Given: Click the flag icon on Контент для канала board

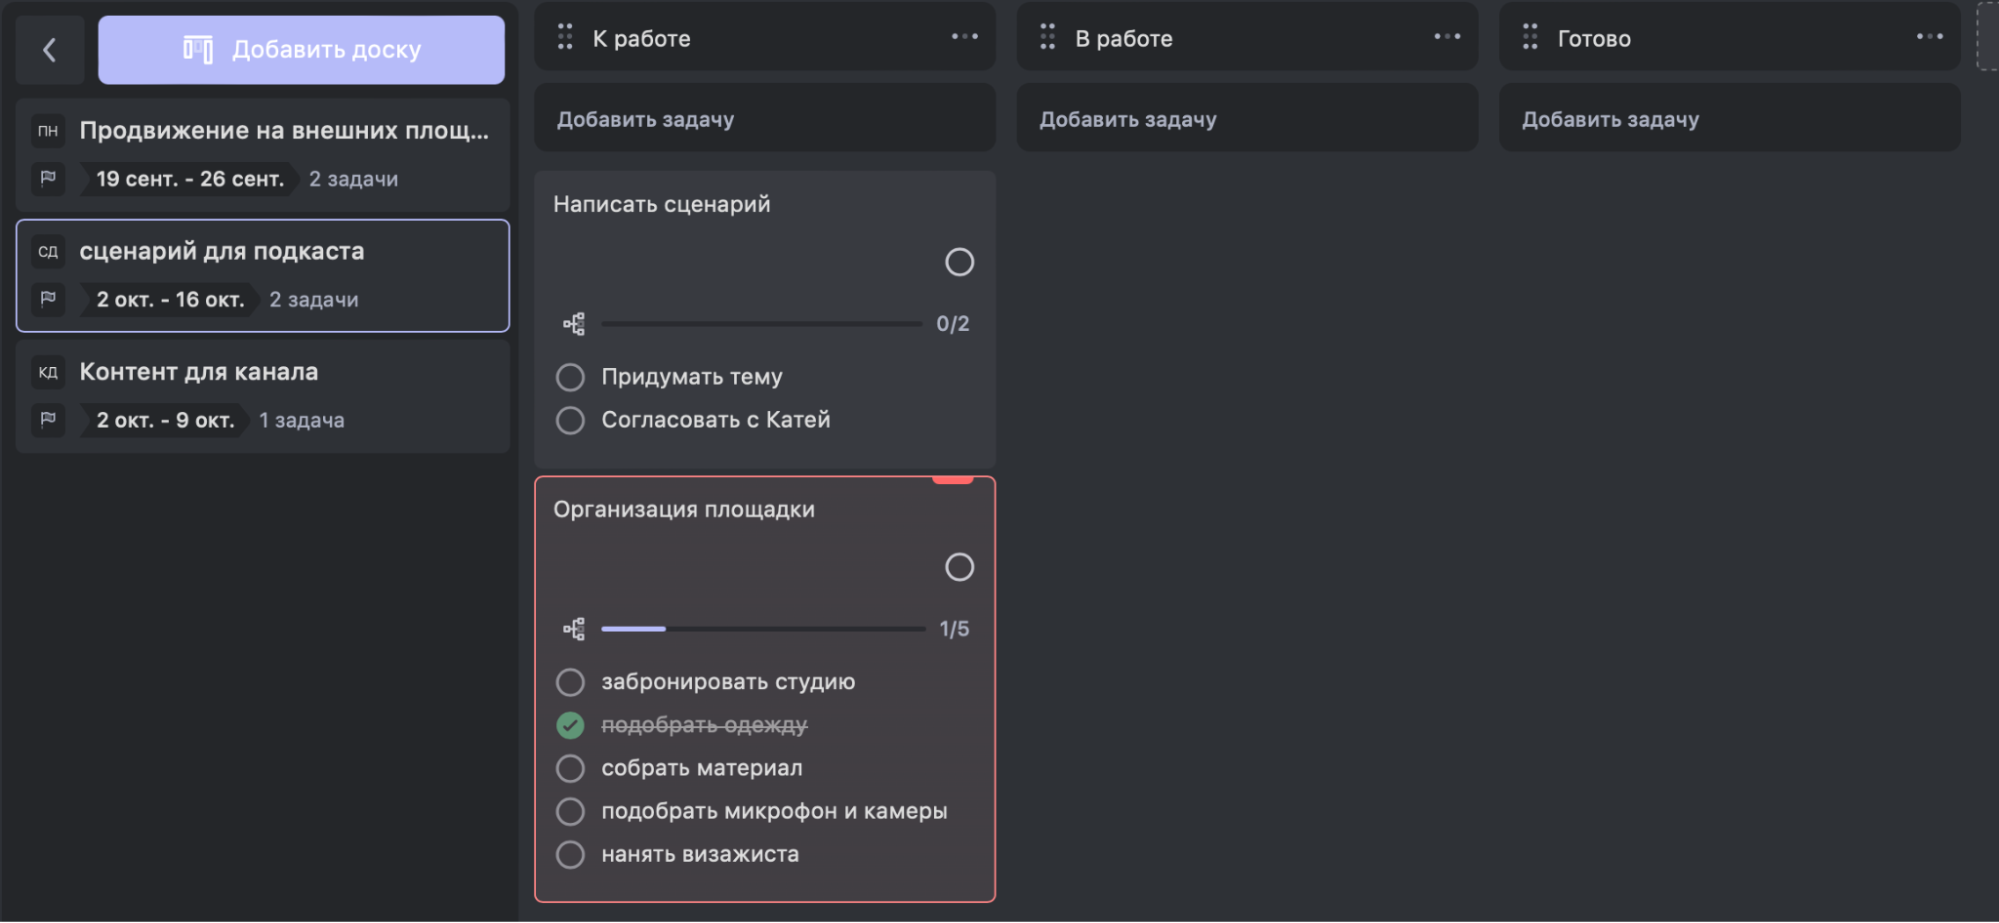Looking at the screenshot, I should (x=48, y=420).
